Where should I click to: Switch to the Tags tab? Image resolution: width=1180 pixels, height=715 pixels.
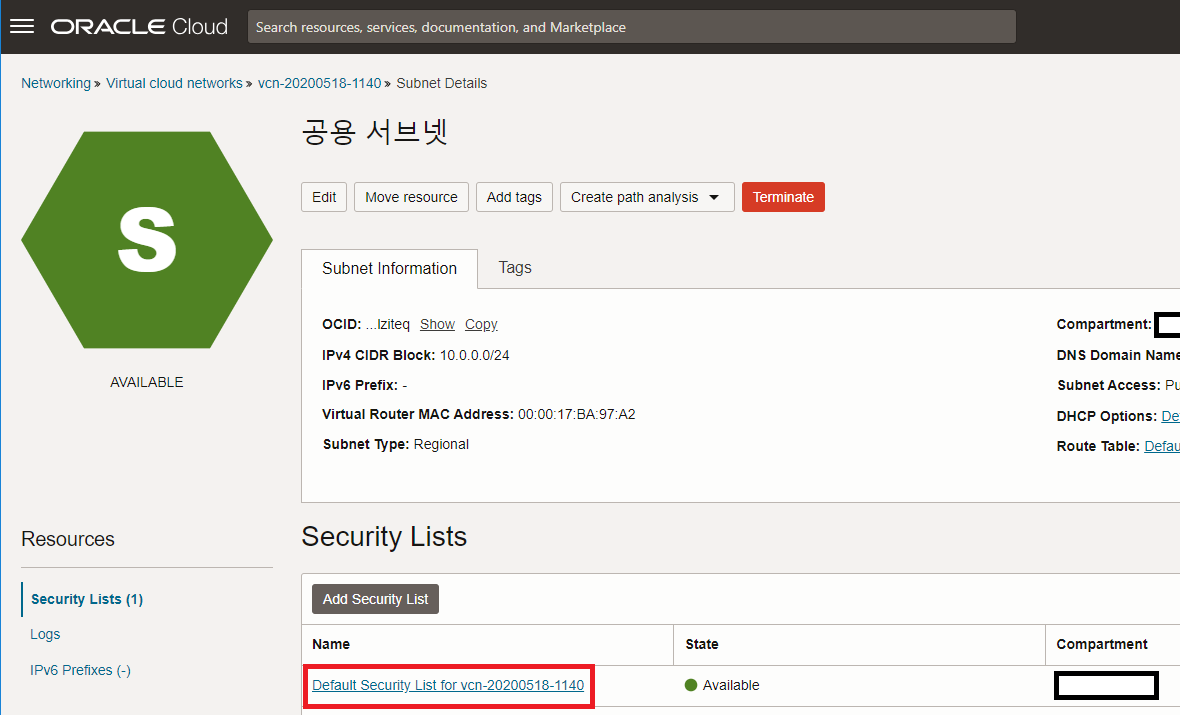click(x=514, y=268)
